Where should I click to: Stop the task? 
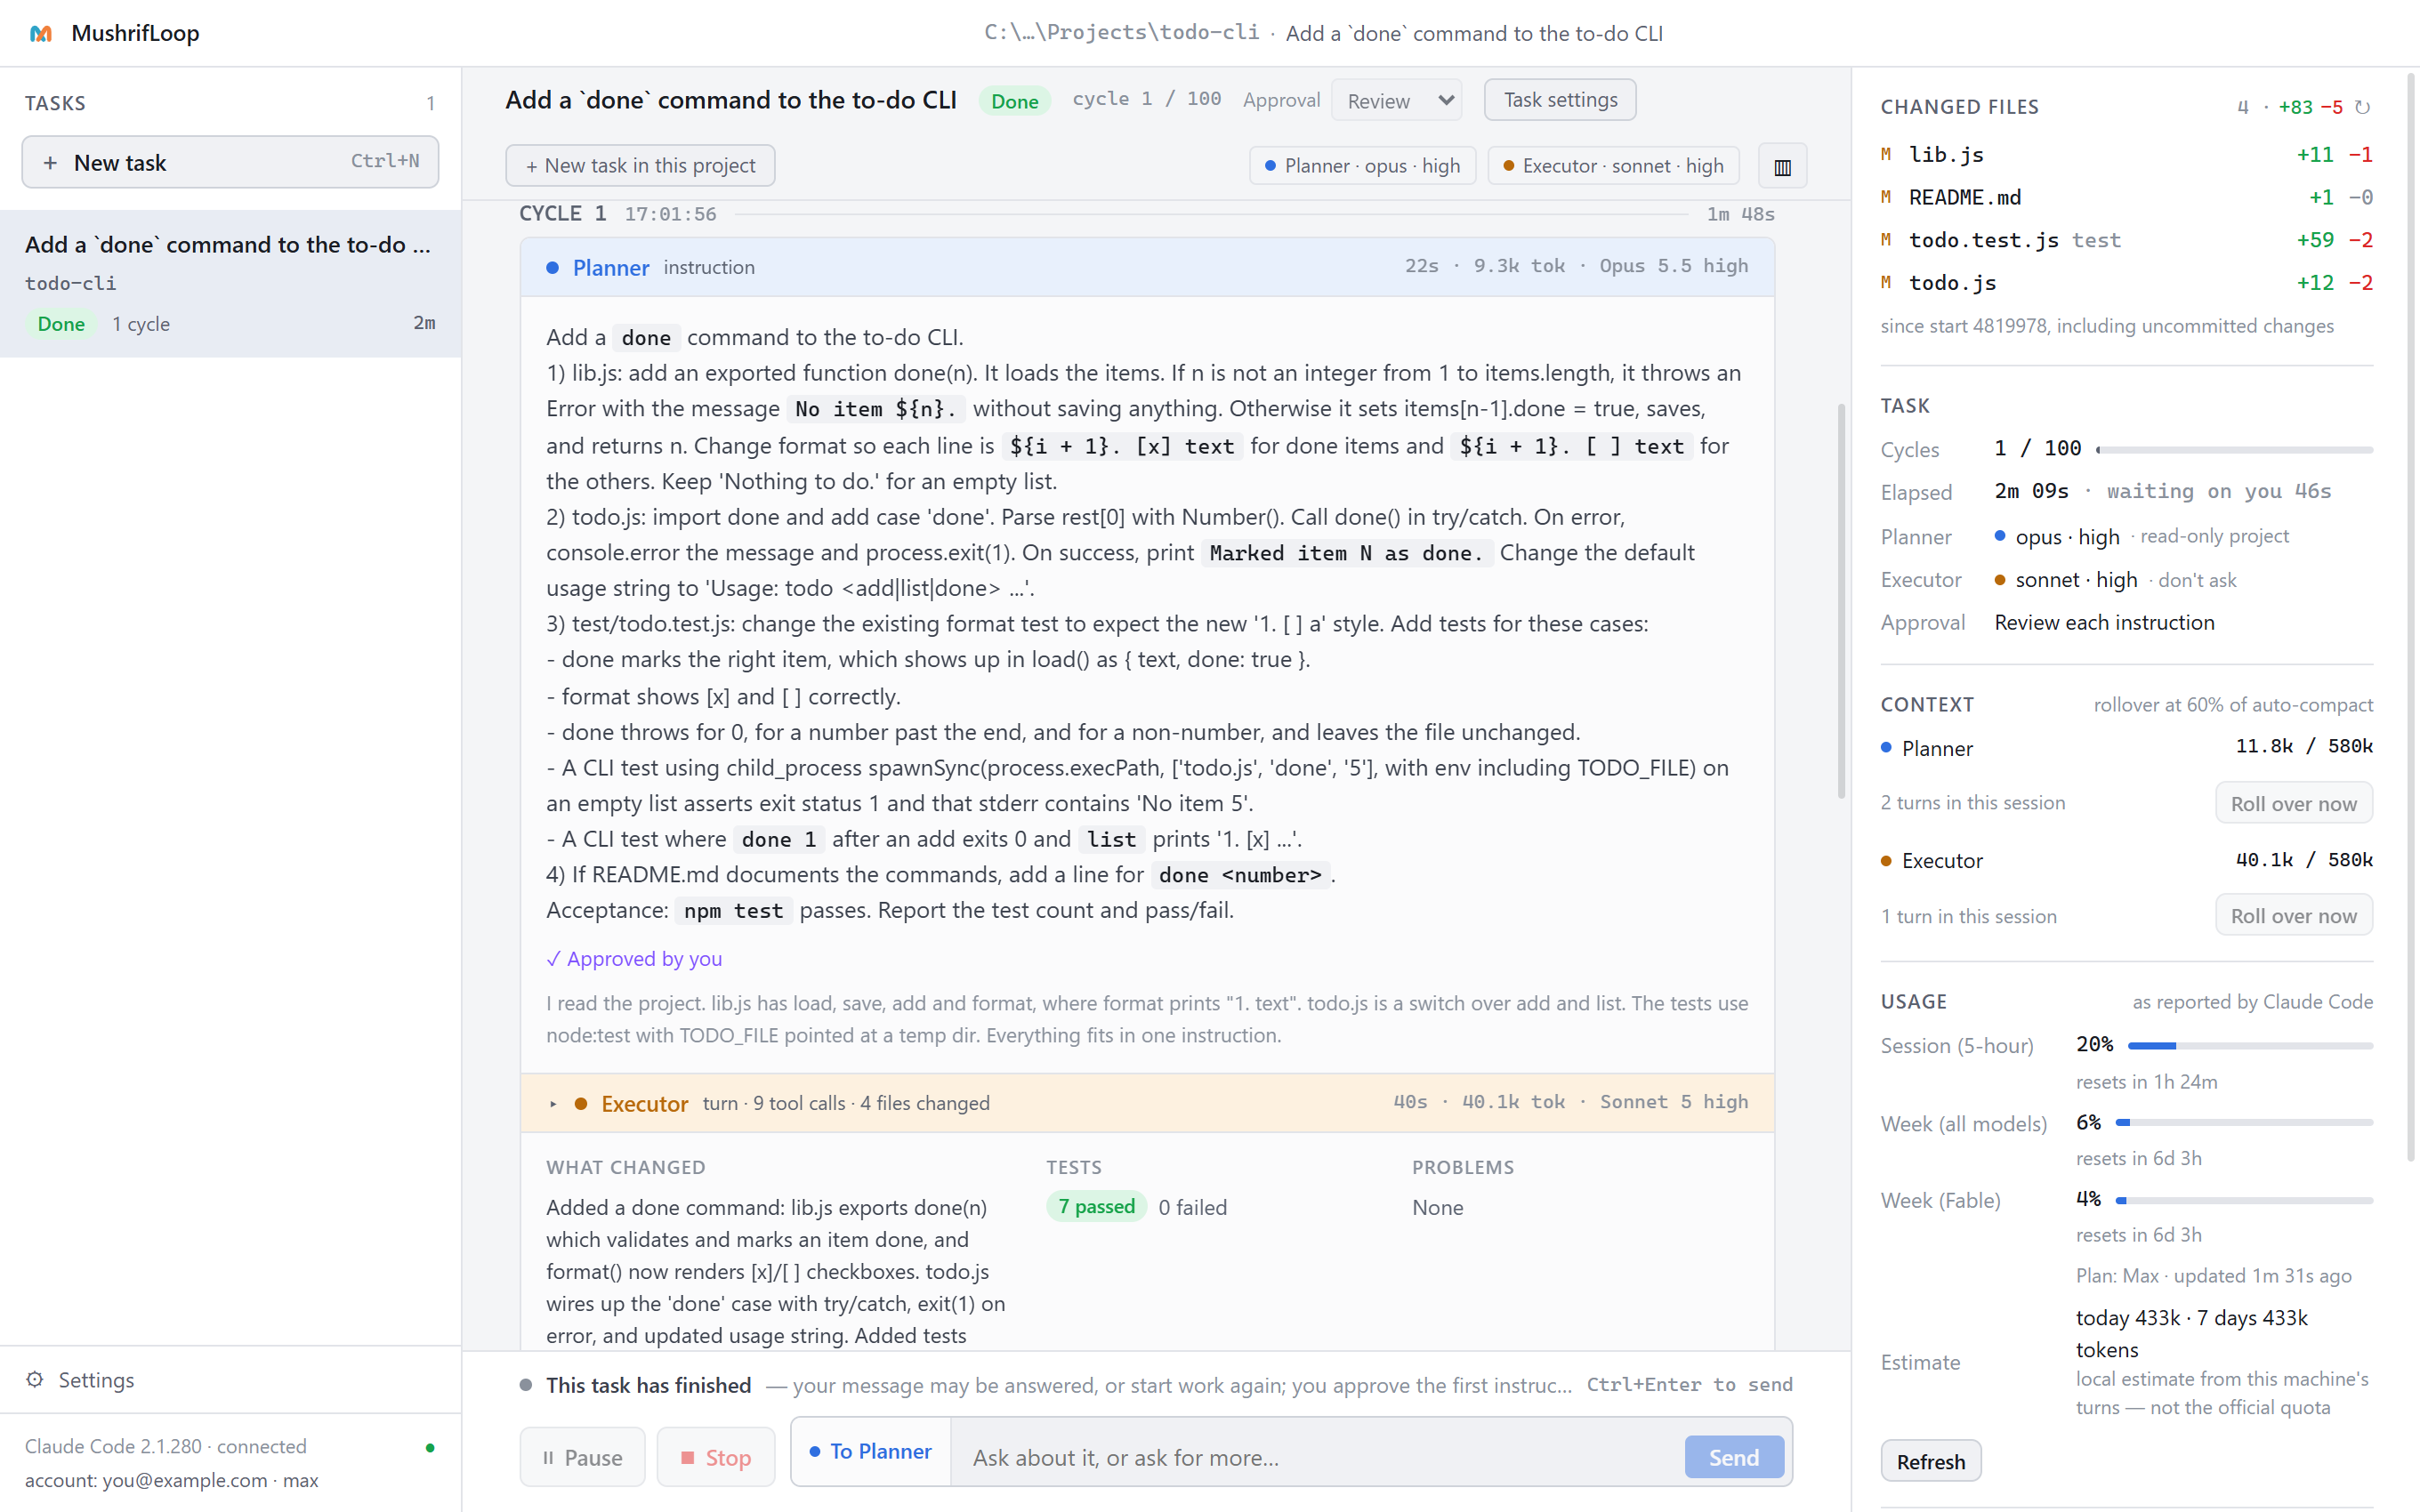click(716, 1457)
